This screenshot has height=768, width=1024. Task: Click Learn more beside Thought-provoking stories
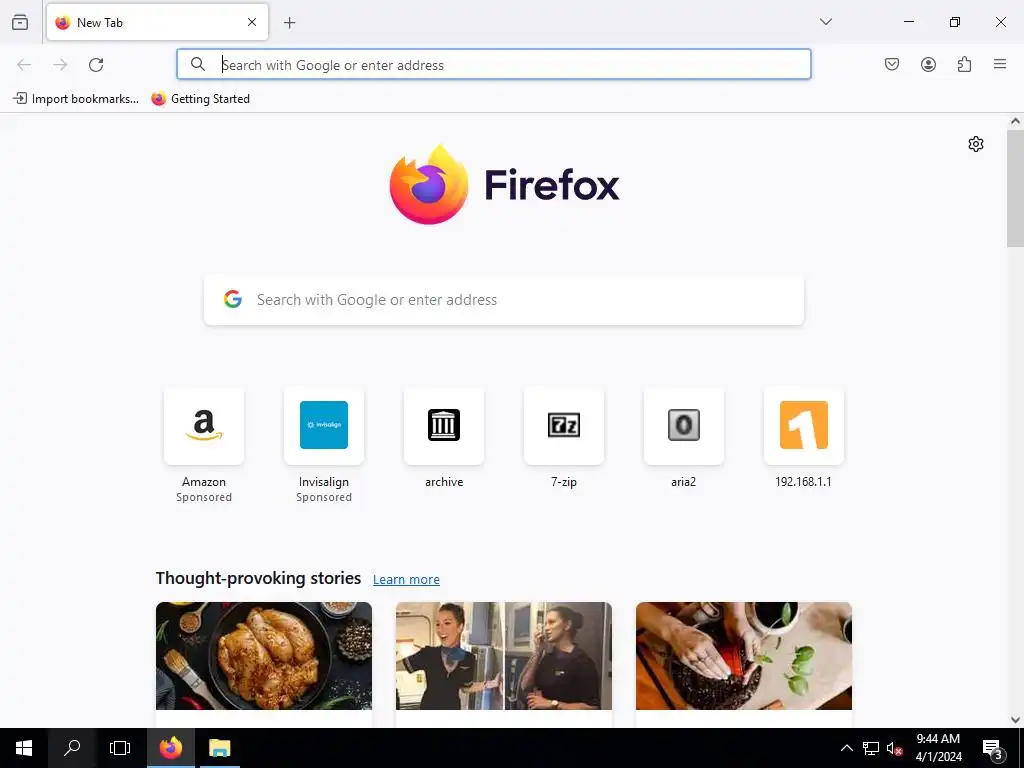click(406, 579)
